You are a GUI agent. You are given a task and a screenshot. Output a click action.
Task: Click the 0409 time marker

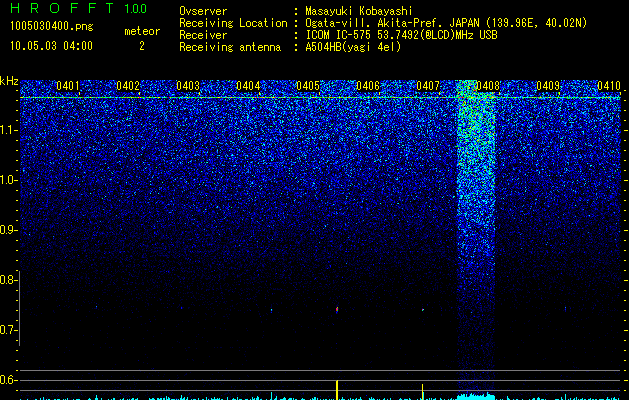548,86
